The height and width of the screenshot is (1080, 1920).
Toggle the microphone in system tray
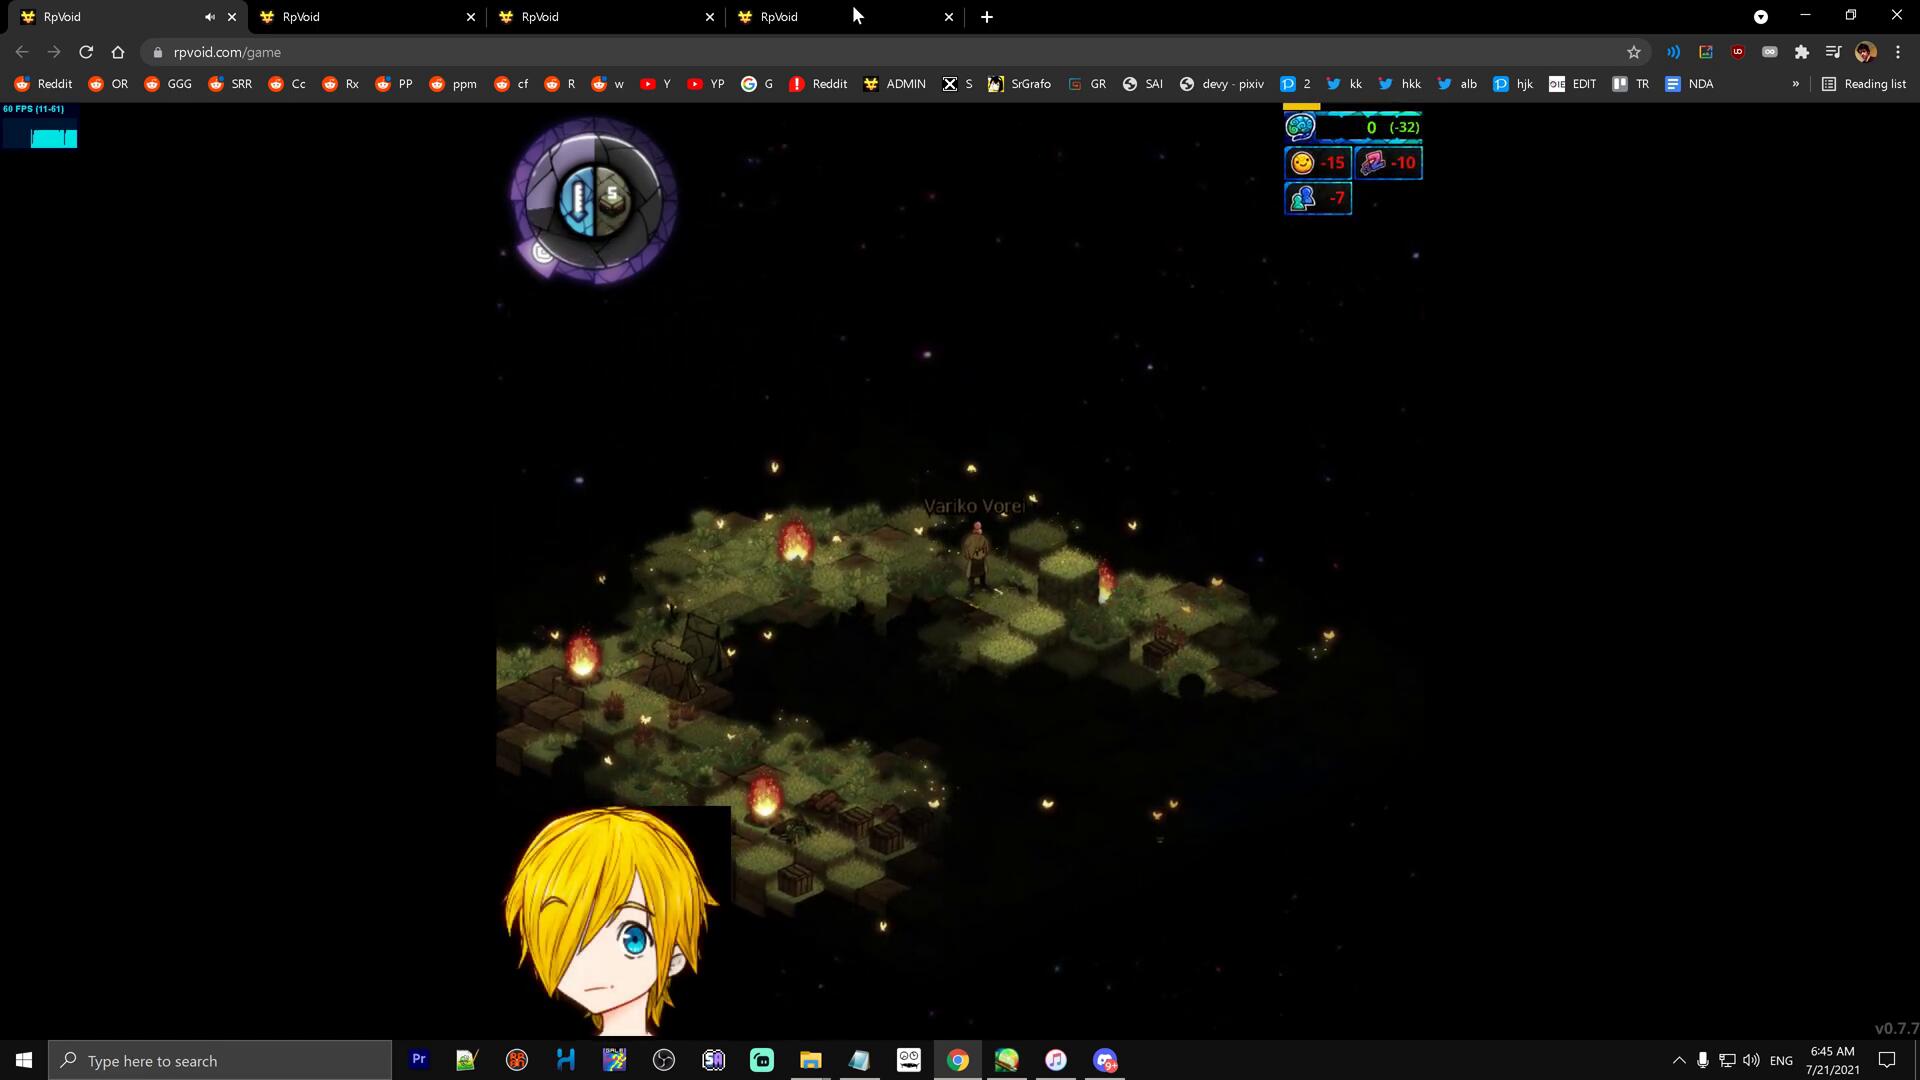tap(1702, 1060)
